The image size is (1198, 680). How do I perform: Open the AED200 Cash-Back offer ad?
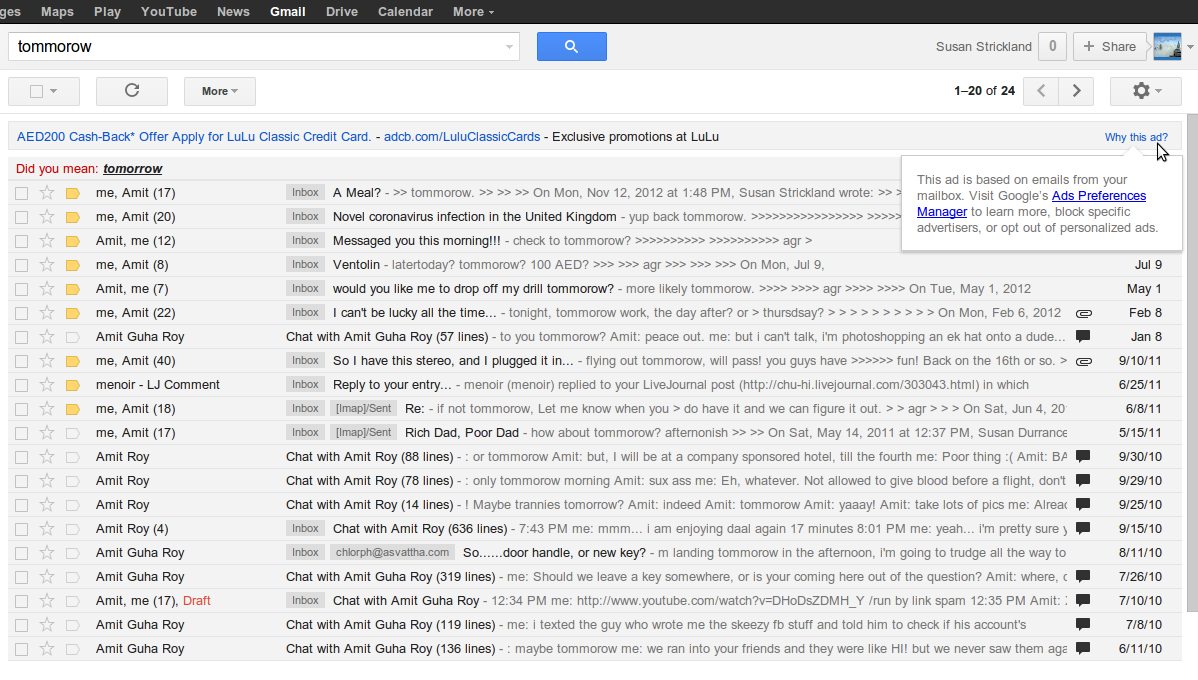click(194, 137)
